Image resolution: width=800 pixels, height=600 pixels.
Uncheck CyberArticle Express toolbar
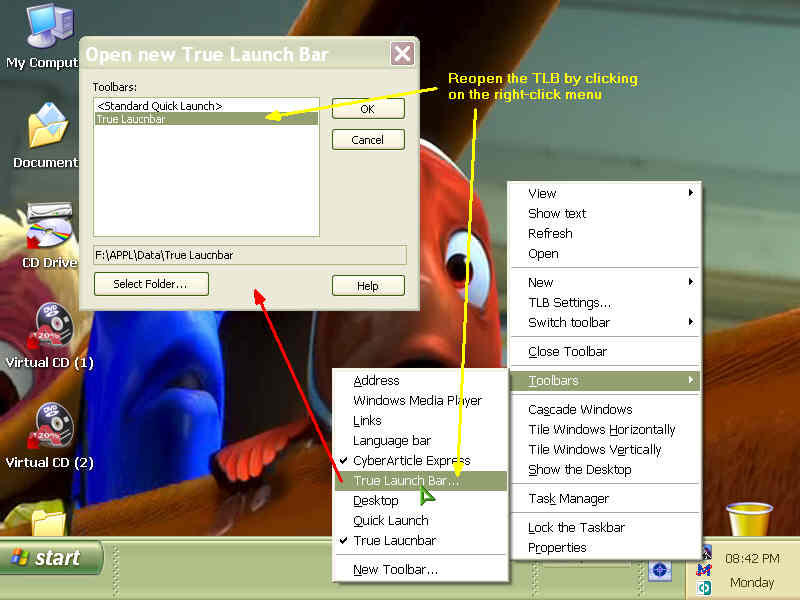point(411,460)
